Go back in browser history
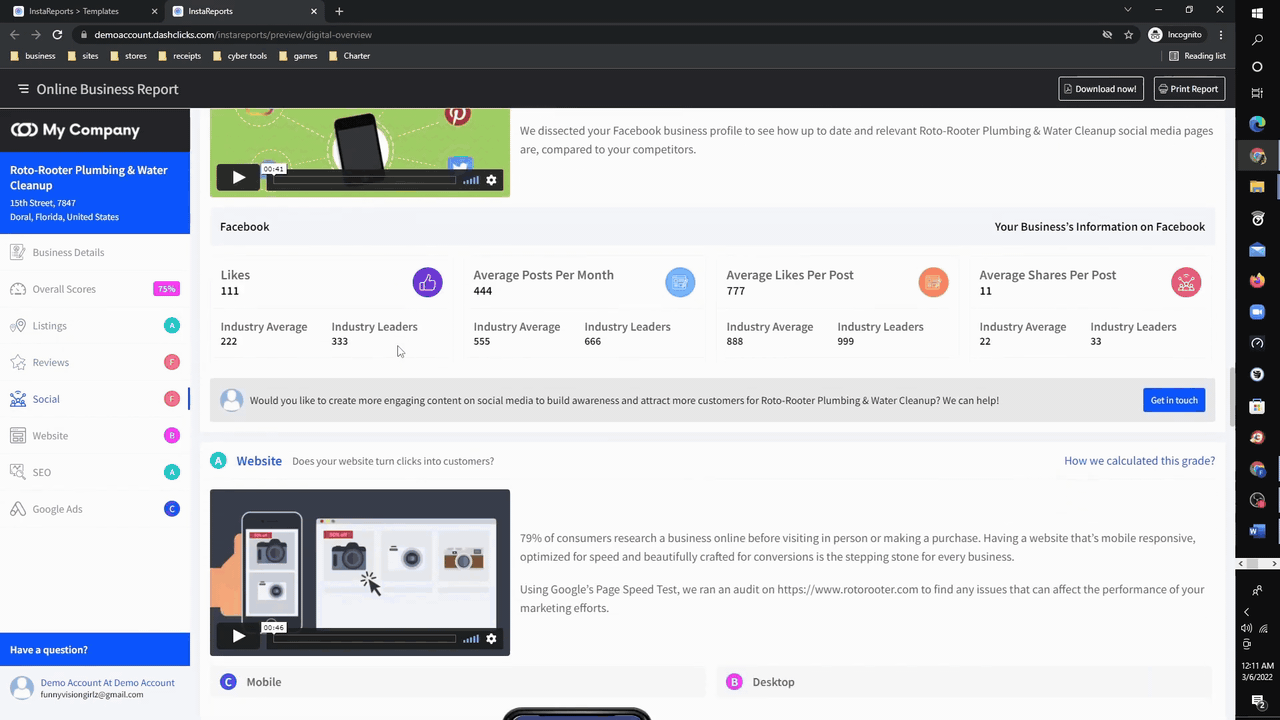The image size is (1280, 720). 14,34
